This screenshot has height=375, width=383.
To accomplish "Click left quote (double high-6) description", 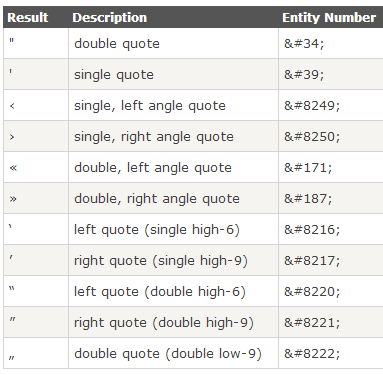I will (160, 292).
